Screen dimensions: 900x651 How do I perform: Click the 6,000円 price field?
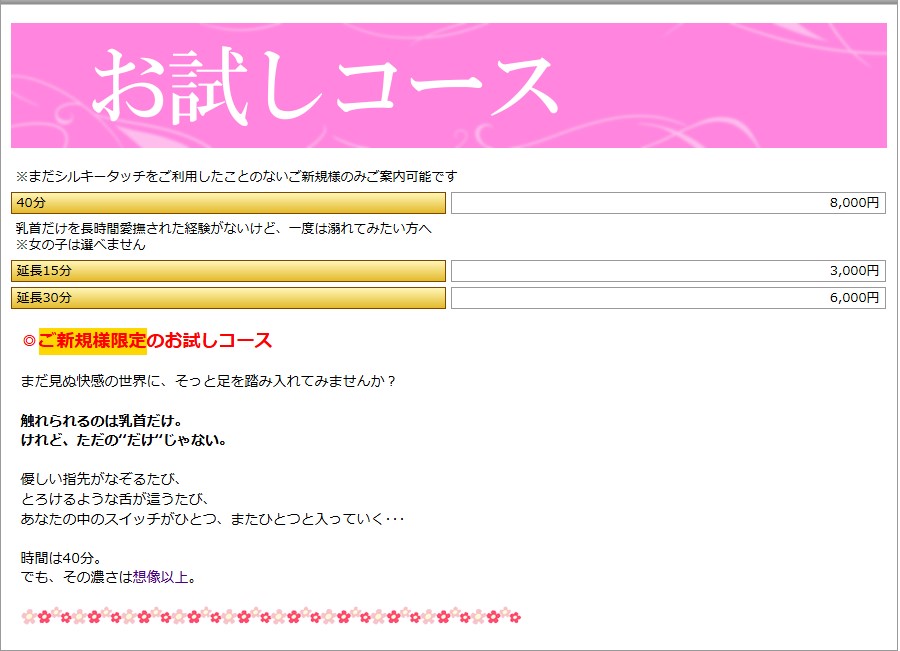668,298
